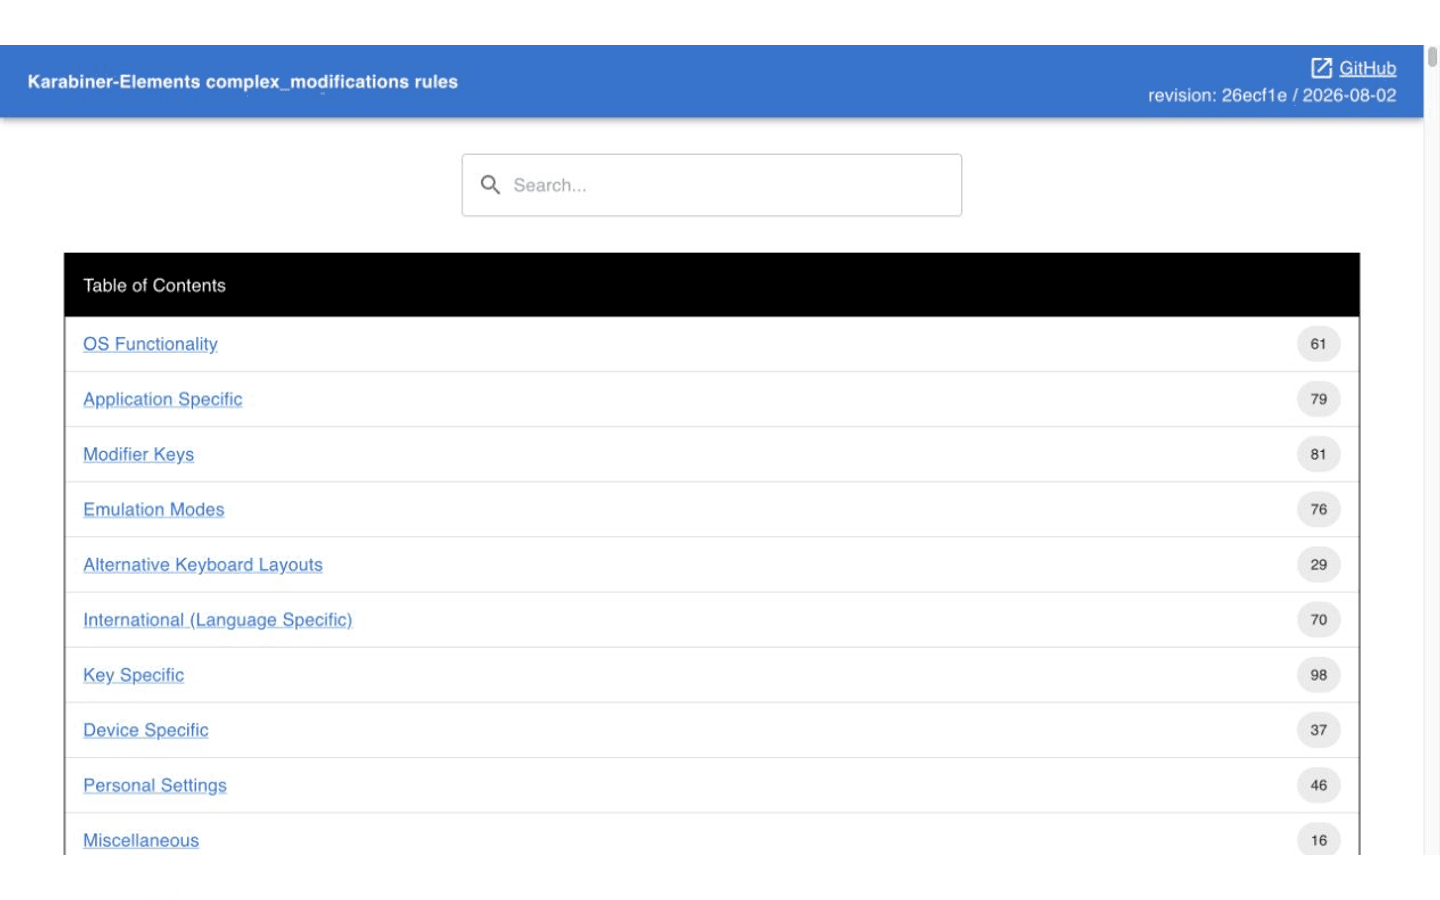Focus the Search input field
The height and width of the screenshot is (900, 1440).
[x=712, y=185]
